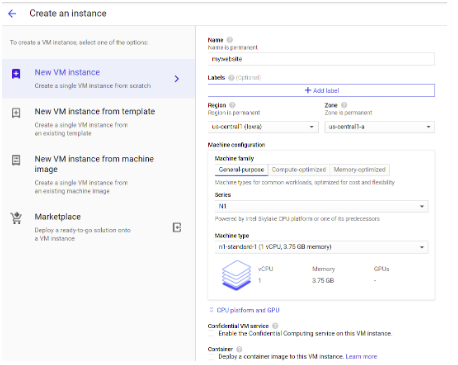Select the Memory-optimized machine family tab
This screenshot has height=365, width=458.
click(x=359, y=170)
